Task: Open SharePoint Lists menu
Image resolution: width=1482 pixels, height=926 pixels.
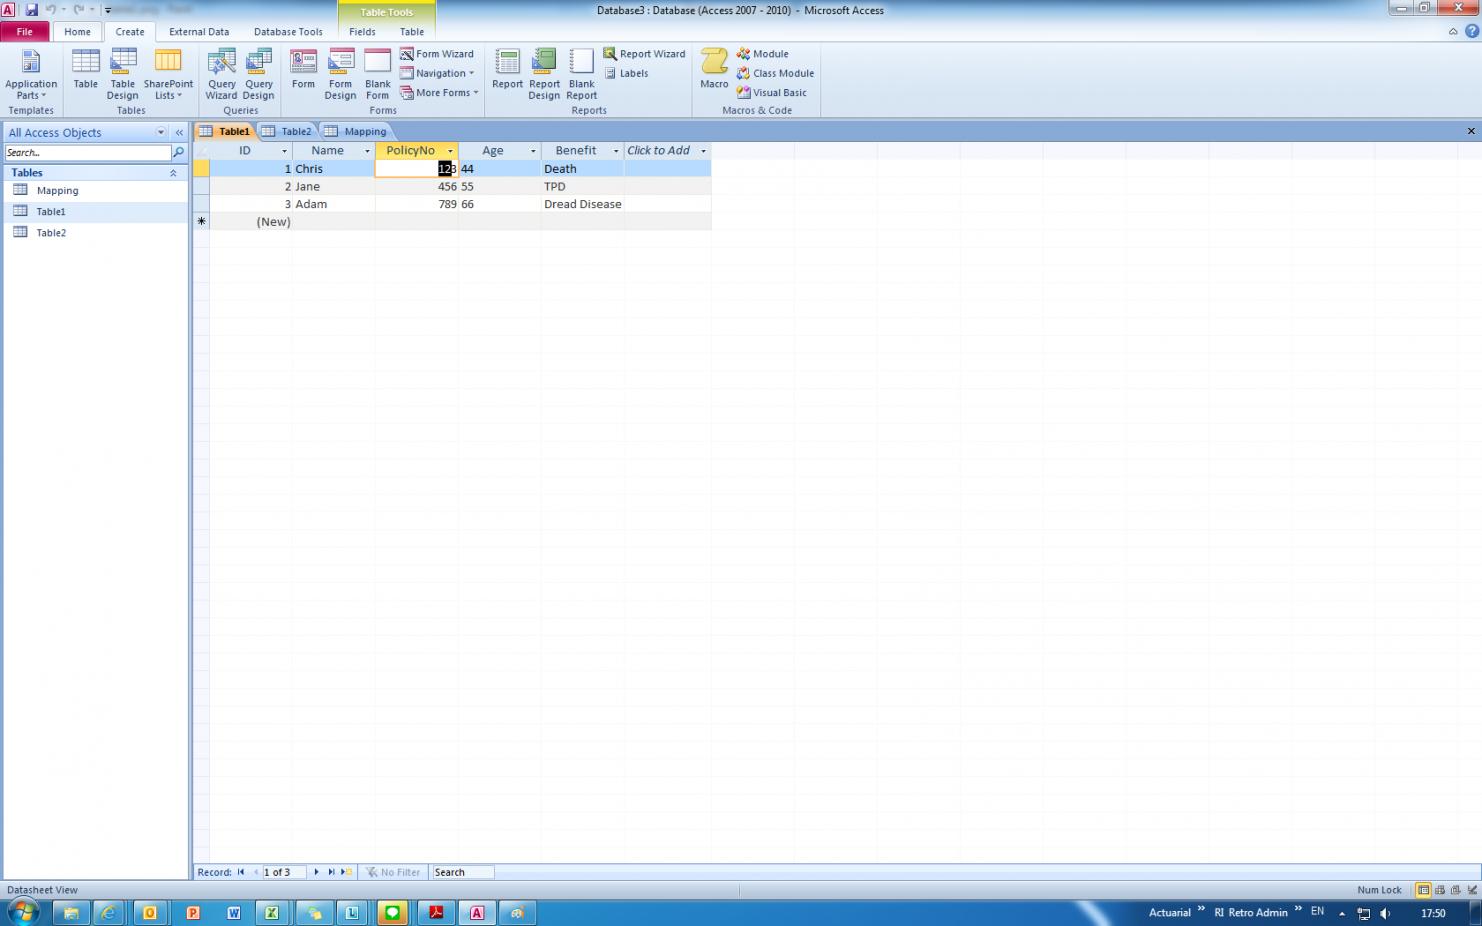Action: tap(168, 75)
